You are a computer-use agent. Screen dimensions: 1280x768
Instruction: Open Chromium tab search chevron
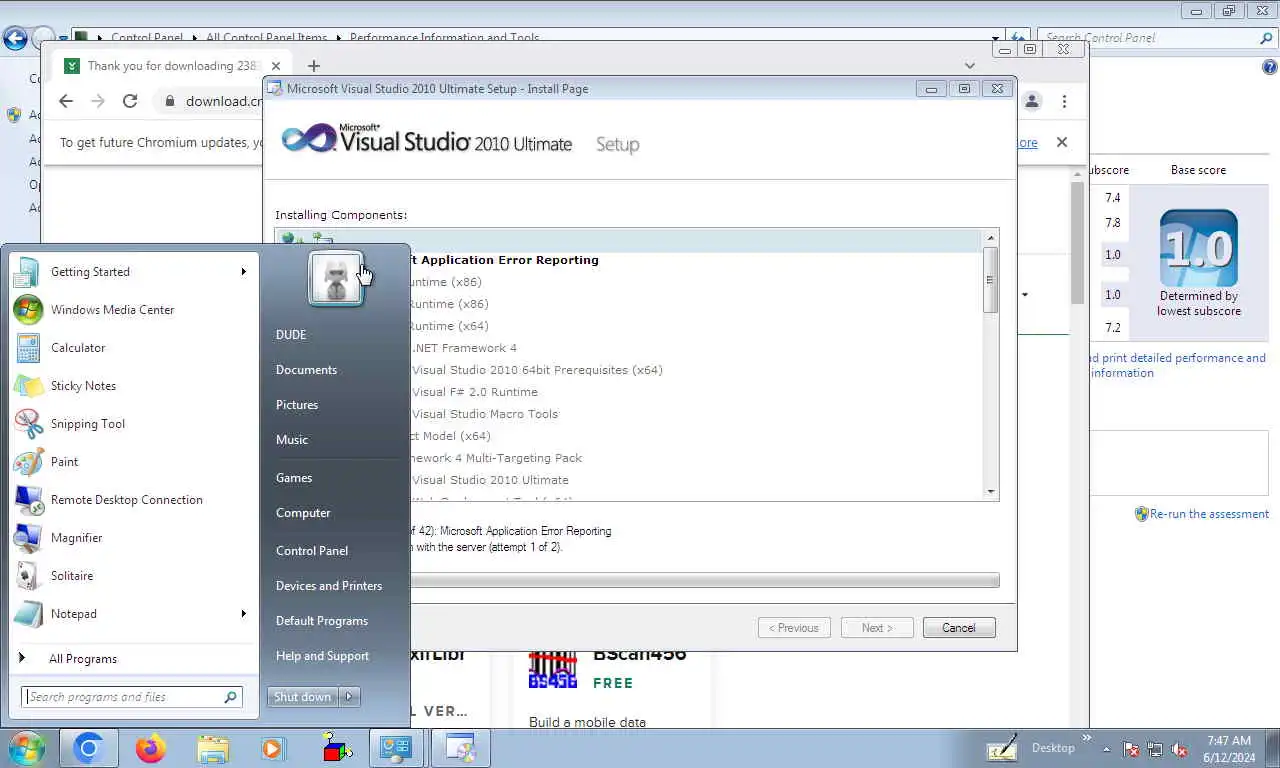(969, 66)
